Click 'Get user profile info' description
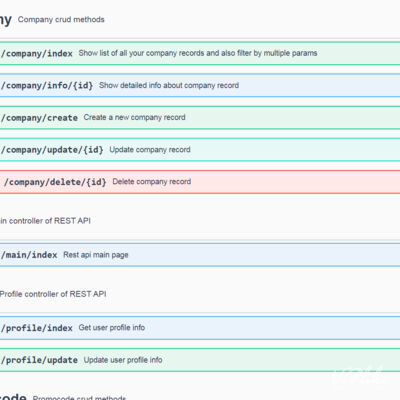The image size is (400, 400). (112, 328)
